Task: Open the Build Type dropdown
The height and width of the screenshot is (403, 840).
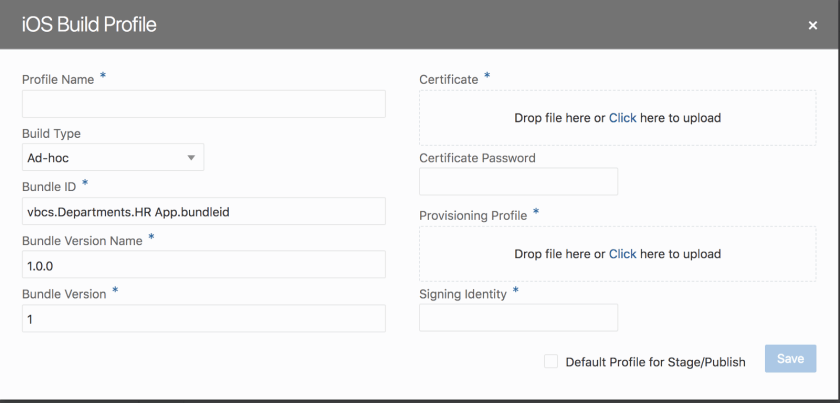Action: point(112,157)
